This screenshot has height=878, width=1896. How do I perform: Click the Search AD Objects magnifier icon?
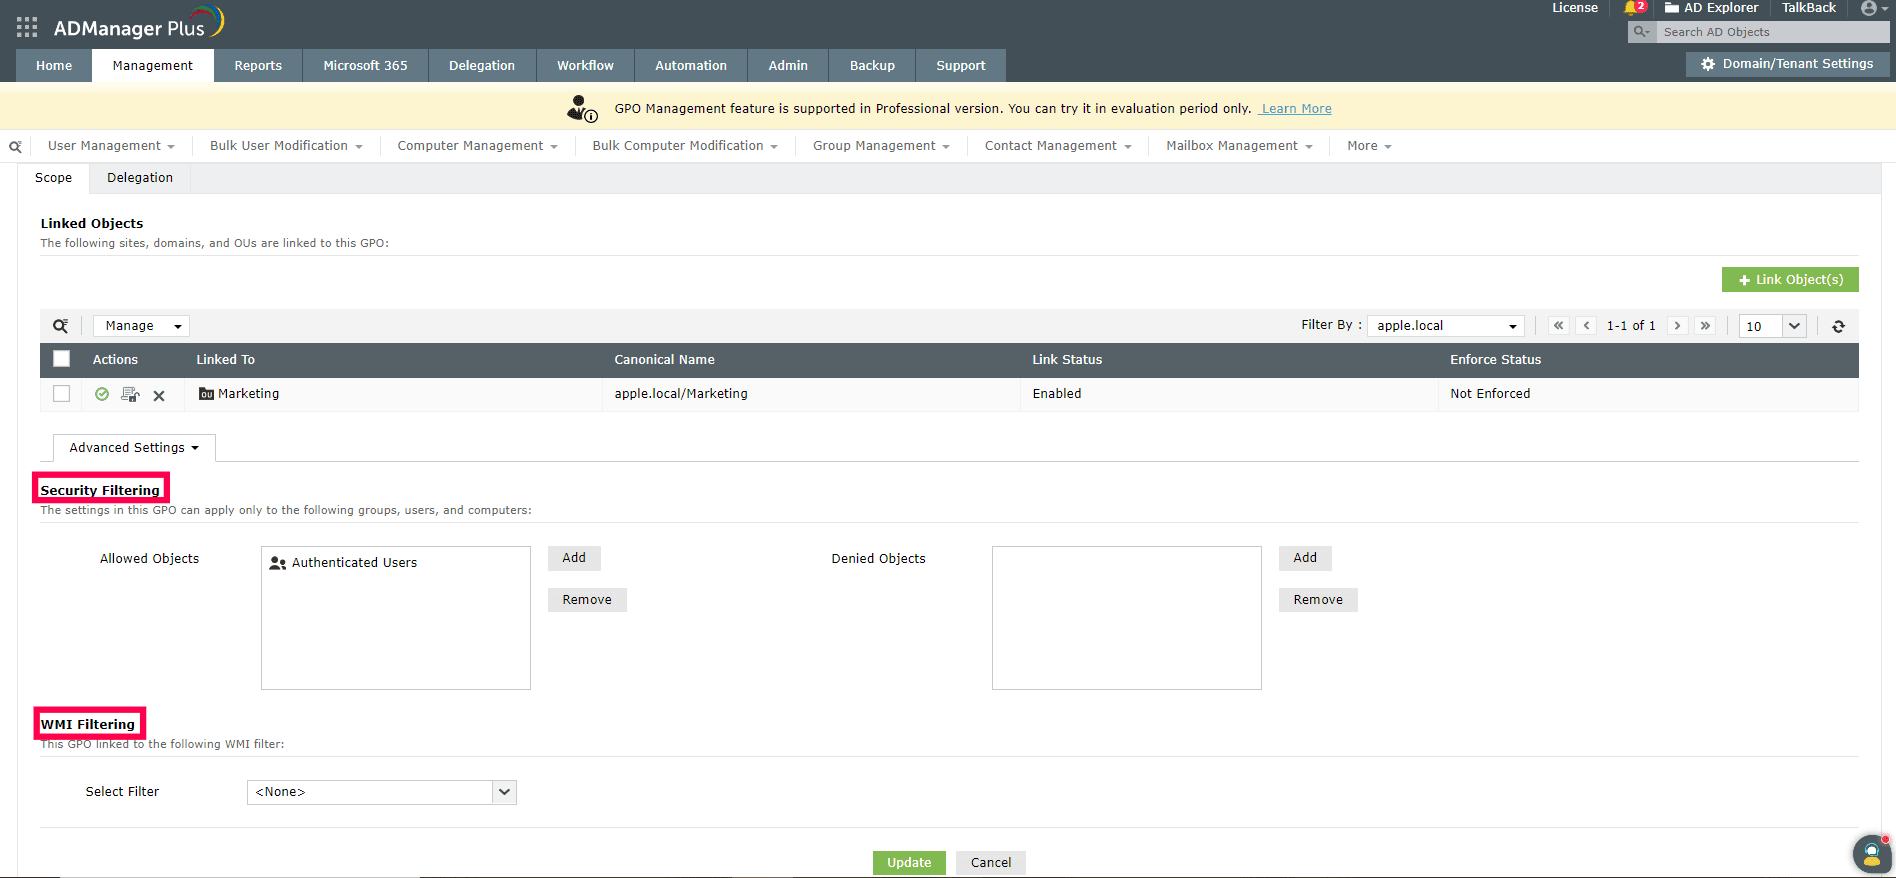(1641, 32)
